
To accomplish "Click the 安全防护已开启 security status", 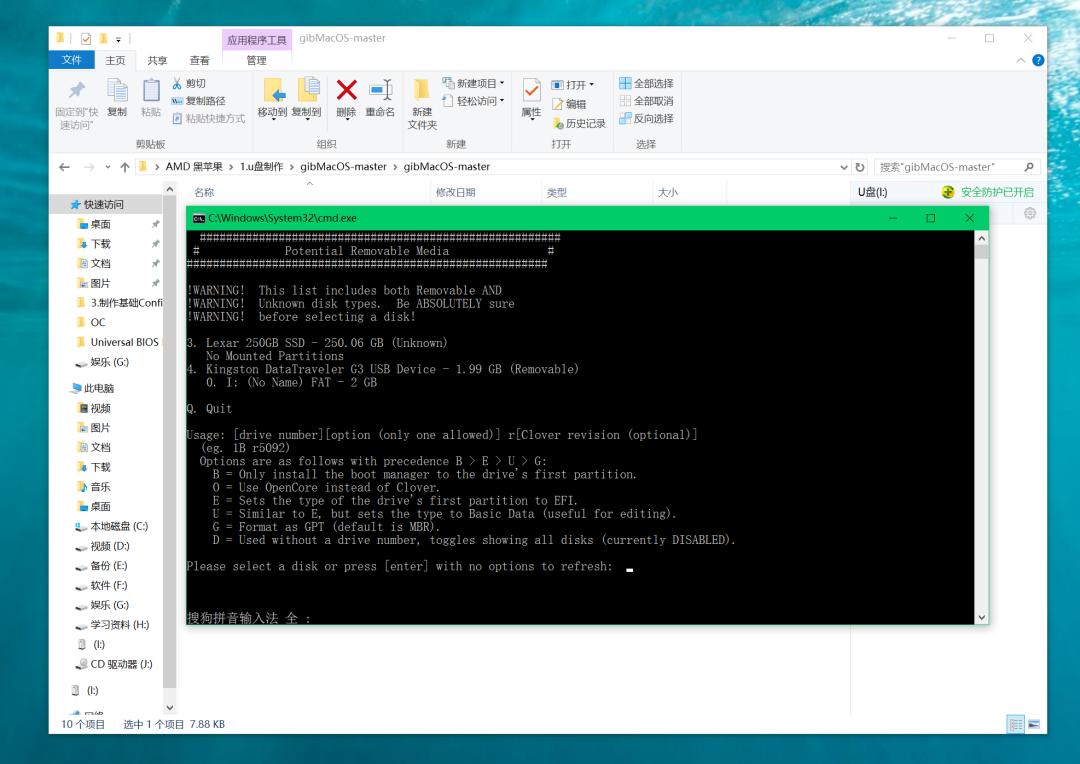I will click(x=988, y=192).
